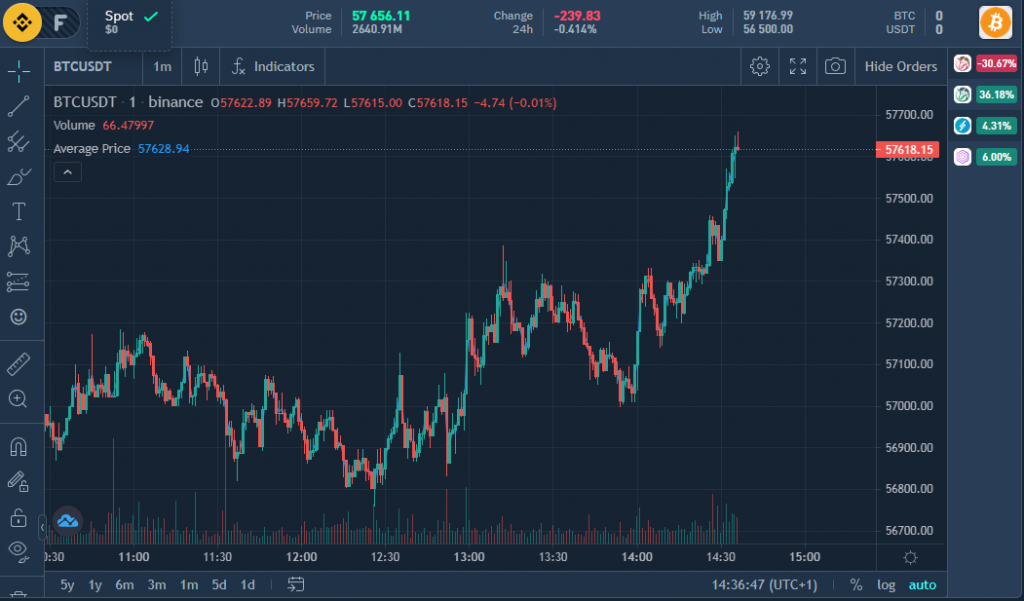Open the Go to date calendar icon
1024x601 pixels.
tap(295, 584)
